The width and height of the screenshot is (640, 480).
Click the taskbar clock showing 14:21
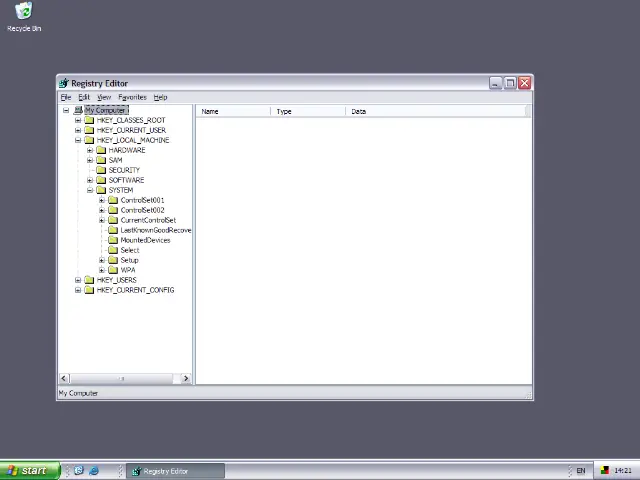point(623,471)
